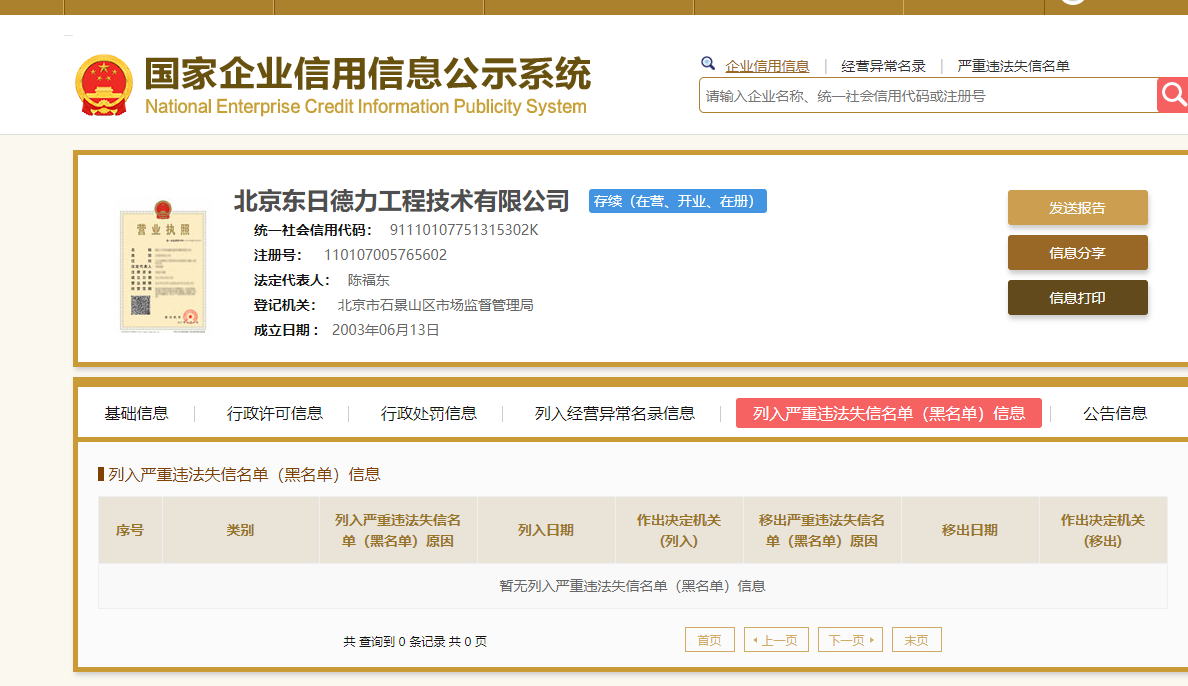The image size is (1188, 686).
Task: Open the business license thumbnail image
Action: click(x=163, y=266)
